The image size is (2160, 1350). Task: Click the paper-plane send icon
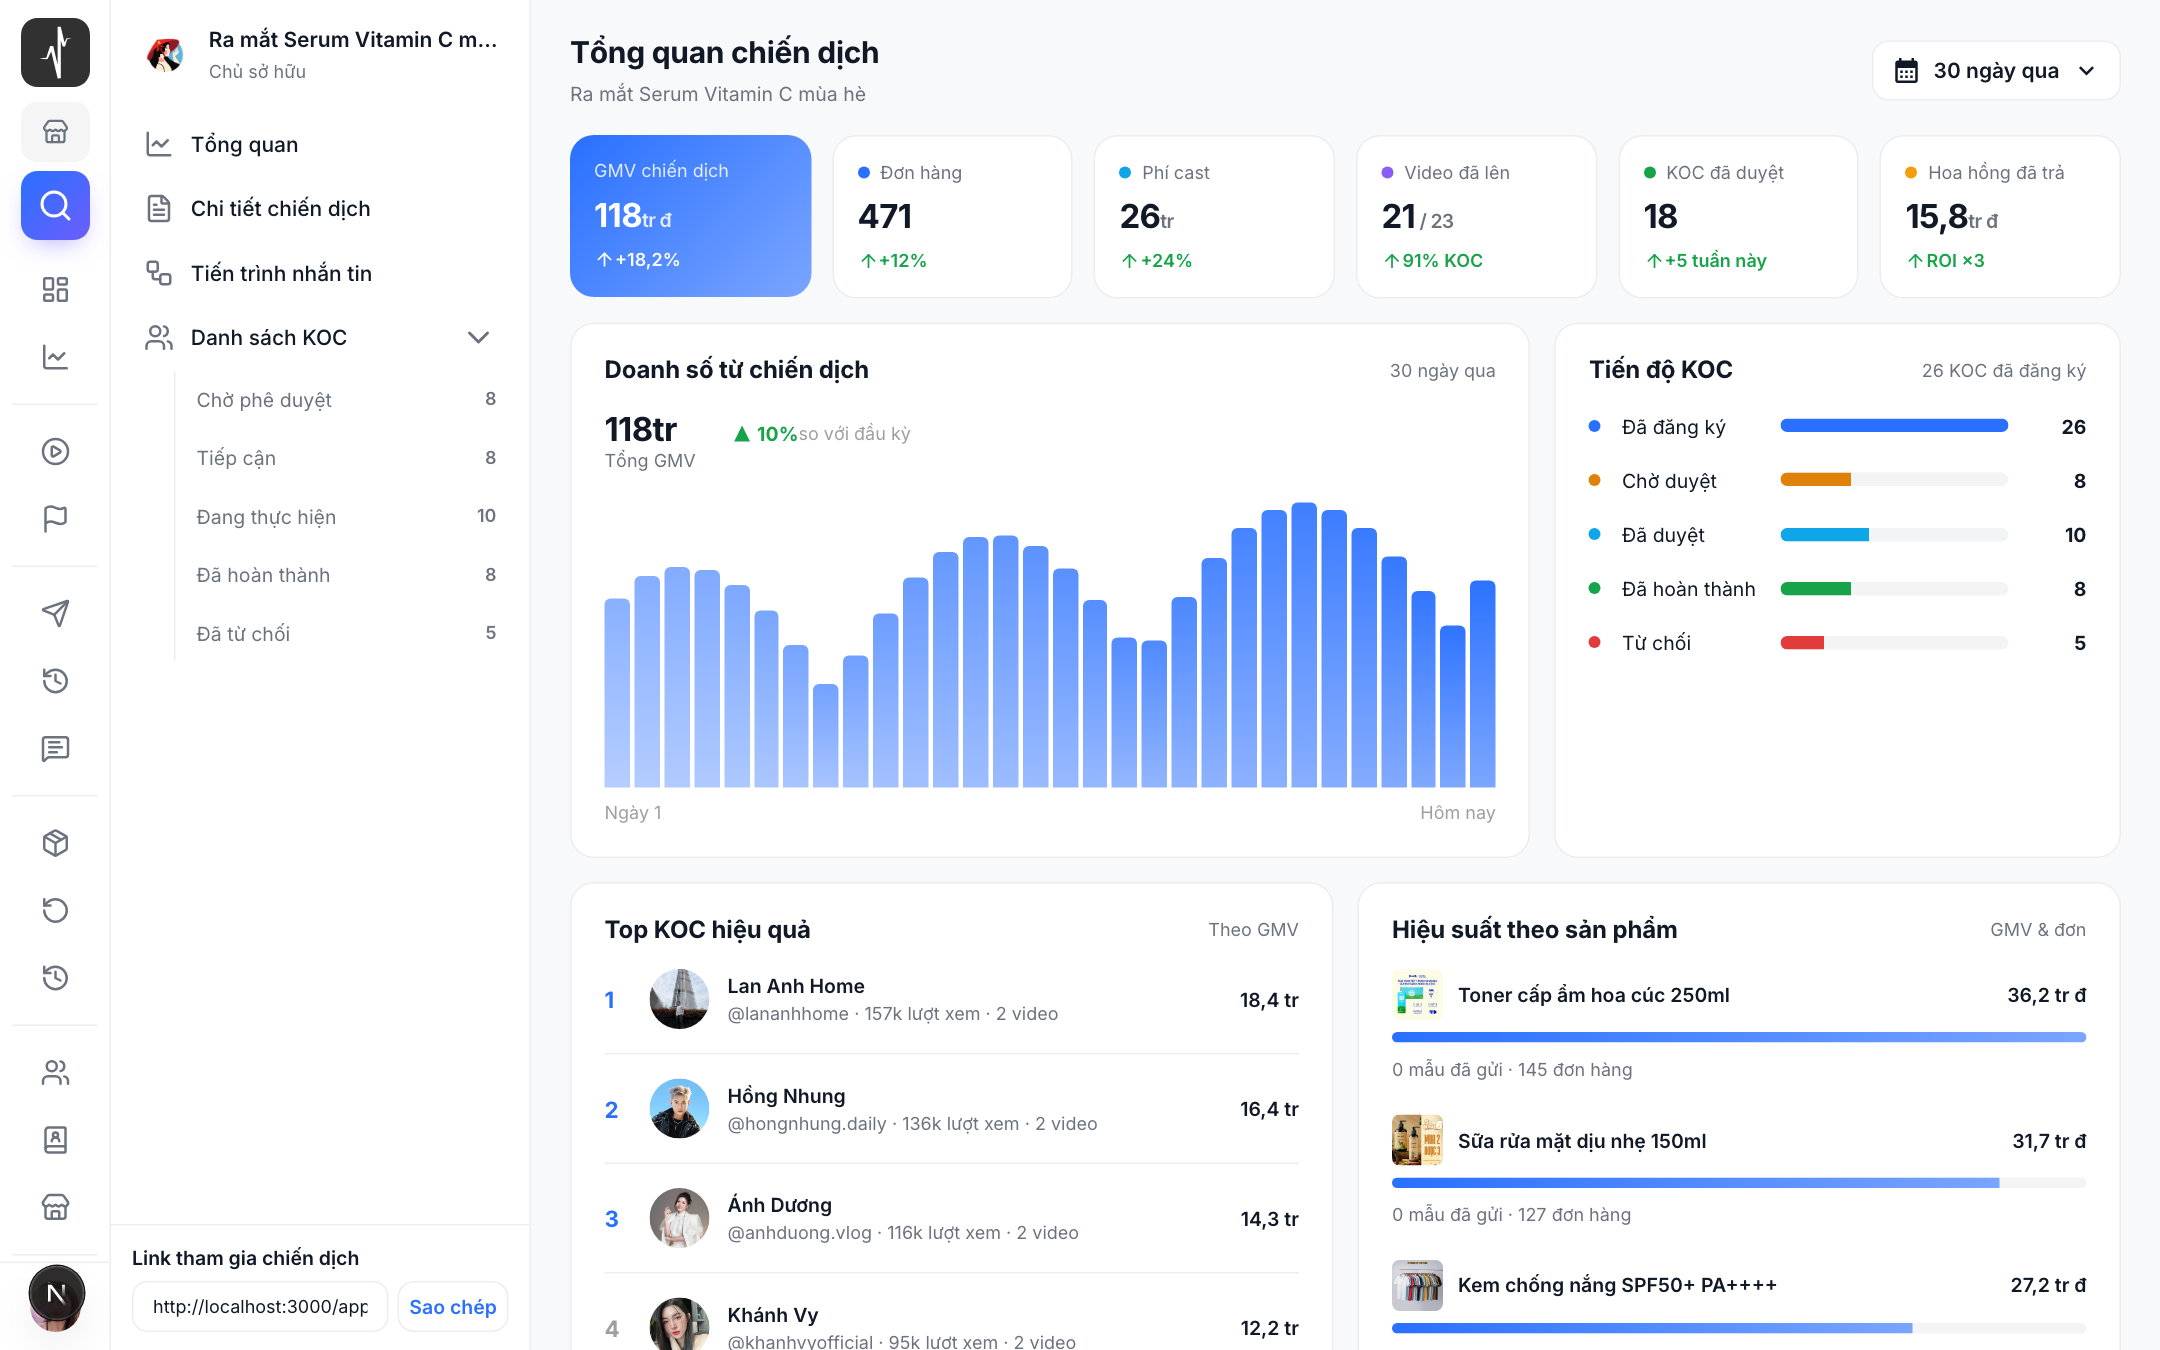click(x=55, y=613)
